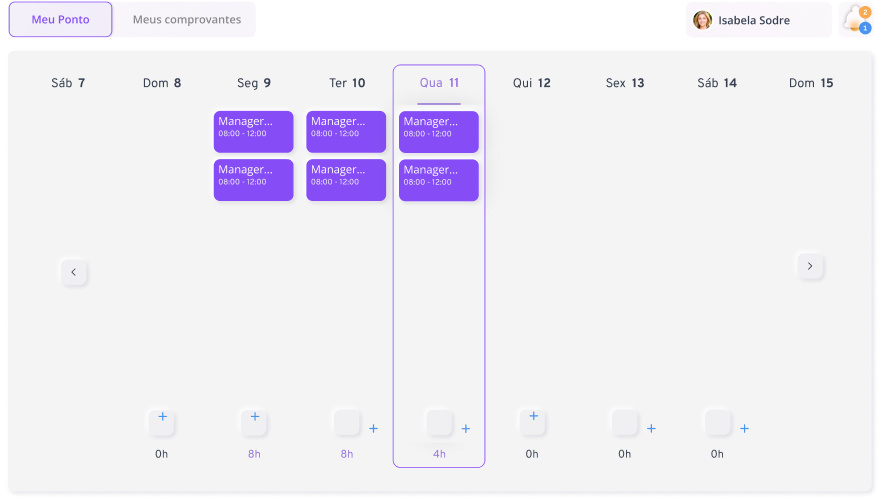Image resolution: width=878 pixels, height=498 pixels.
Task: Open first Manager shift on Seg 9
Action: (x=254, y=132)
